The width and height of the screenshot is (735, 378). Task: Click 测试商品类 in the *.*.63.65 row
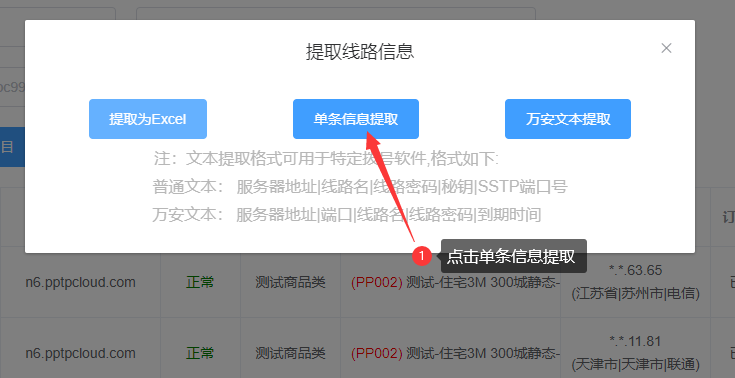pos(290,282)
